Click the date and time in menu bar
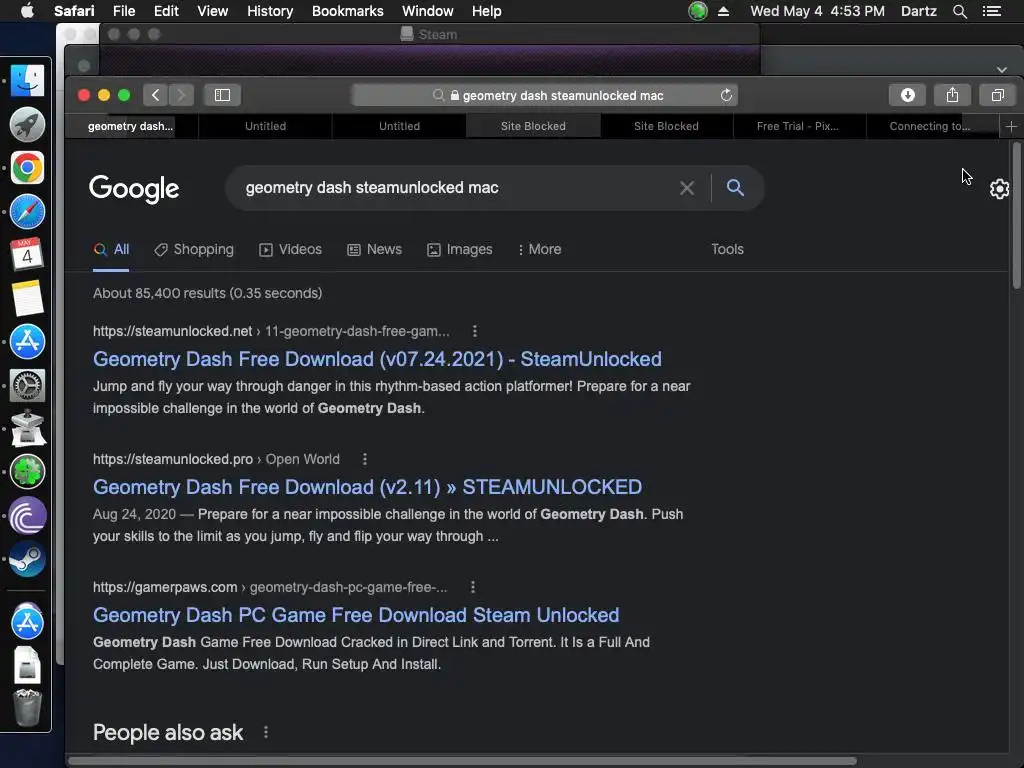Screen dimensions: 1024x768 (817, 11)
